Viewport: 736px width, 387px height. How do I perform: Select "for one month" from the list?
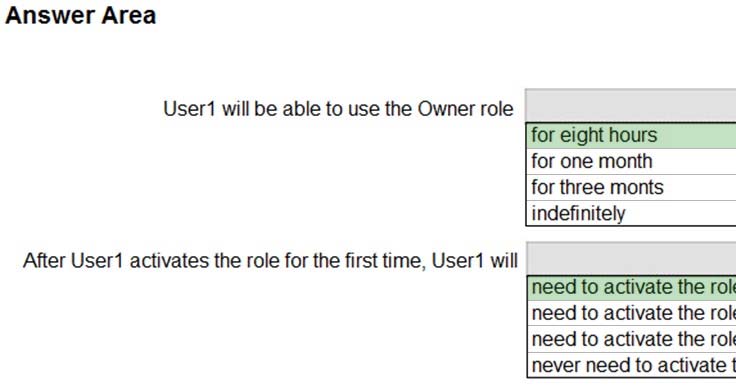[631, 162]
